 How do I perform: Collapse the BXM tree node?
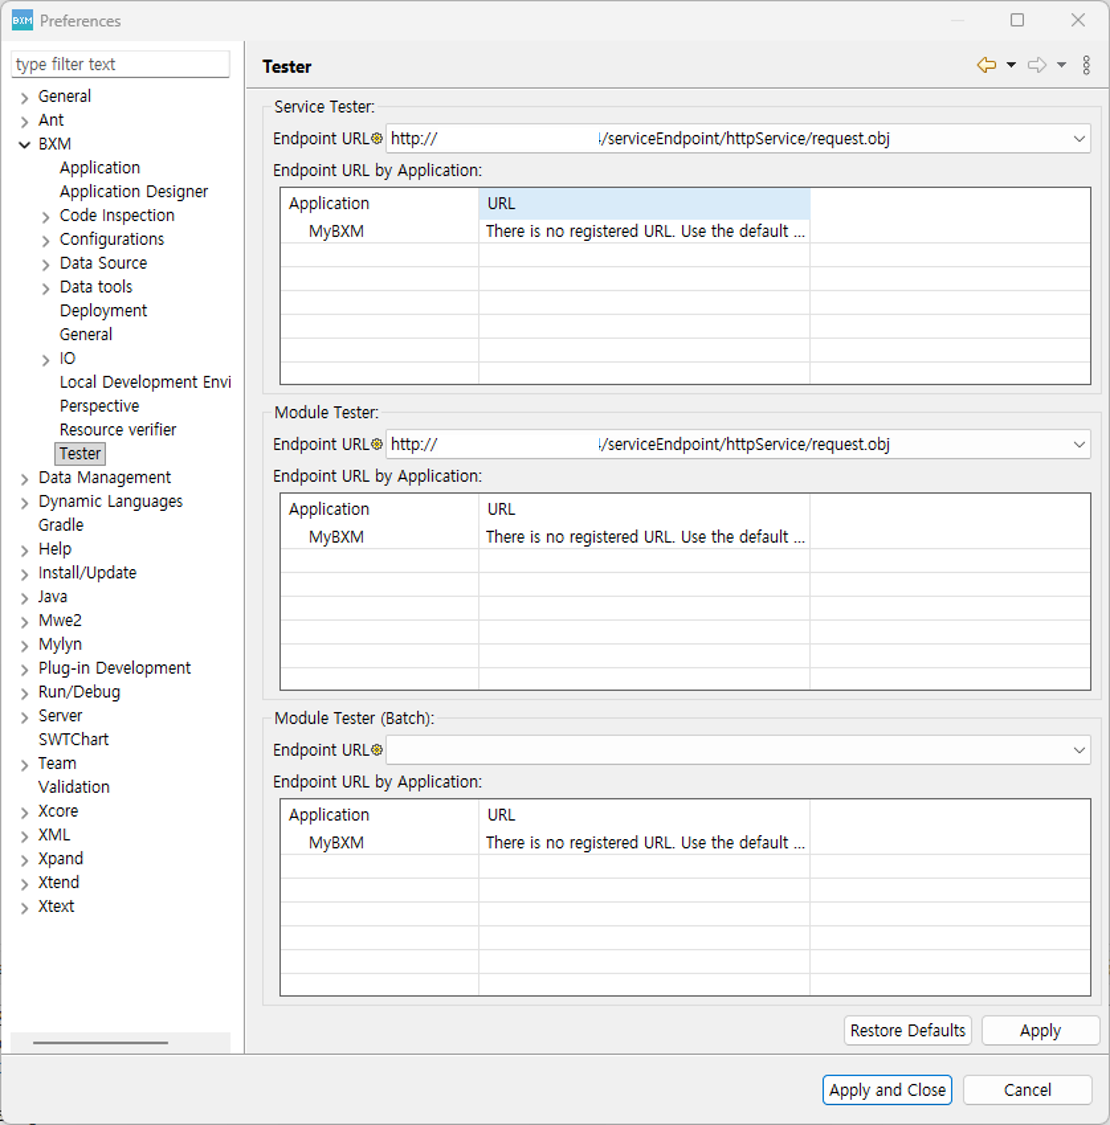point(25,145)
